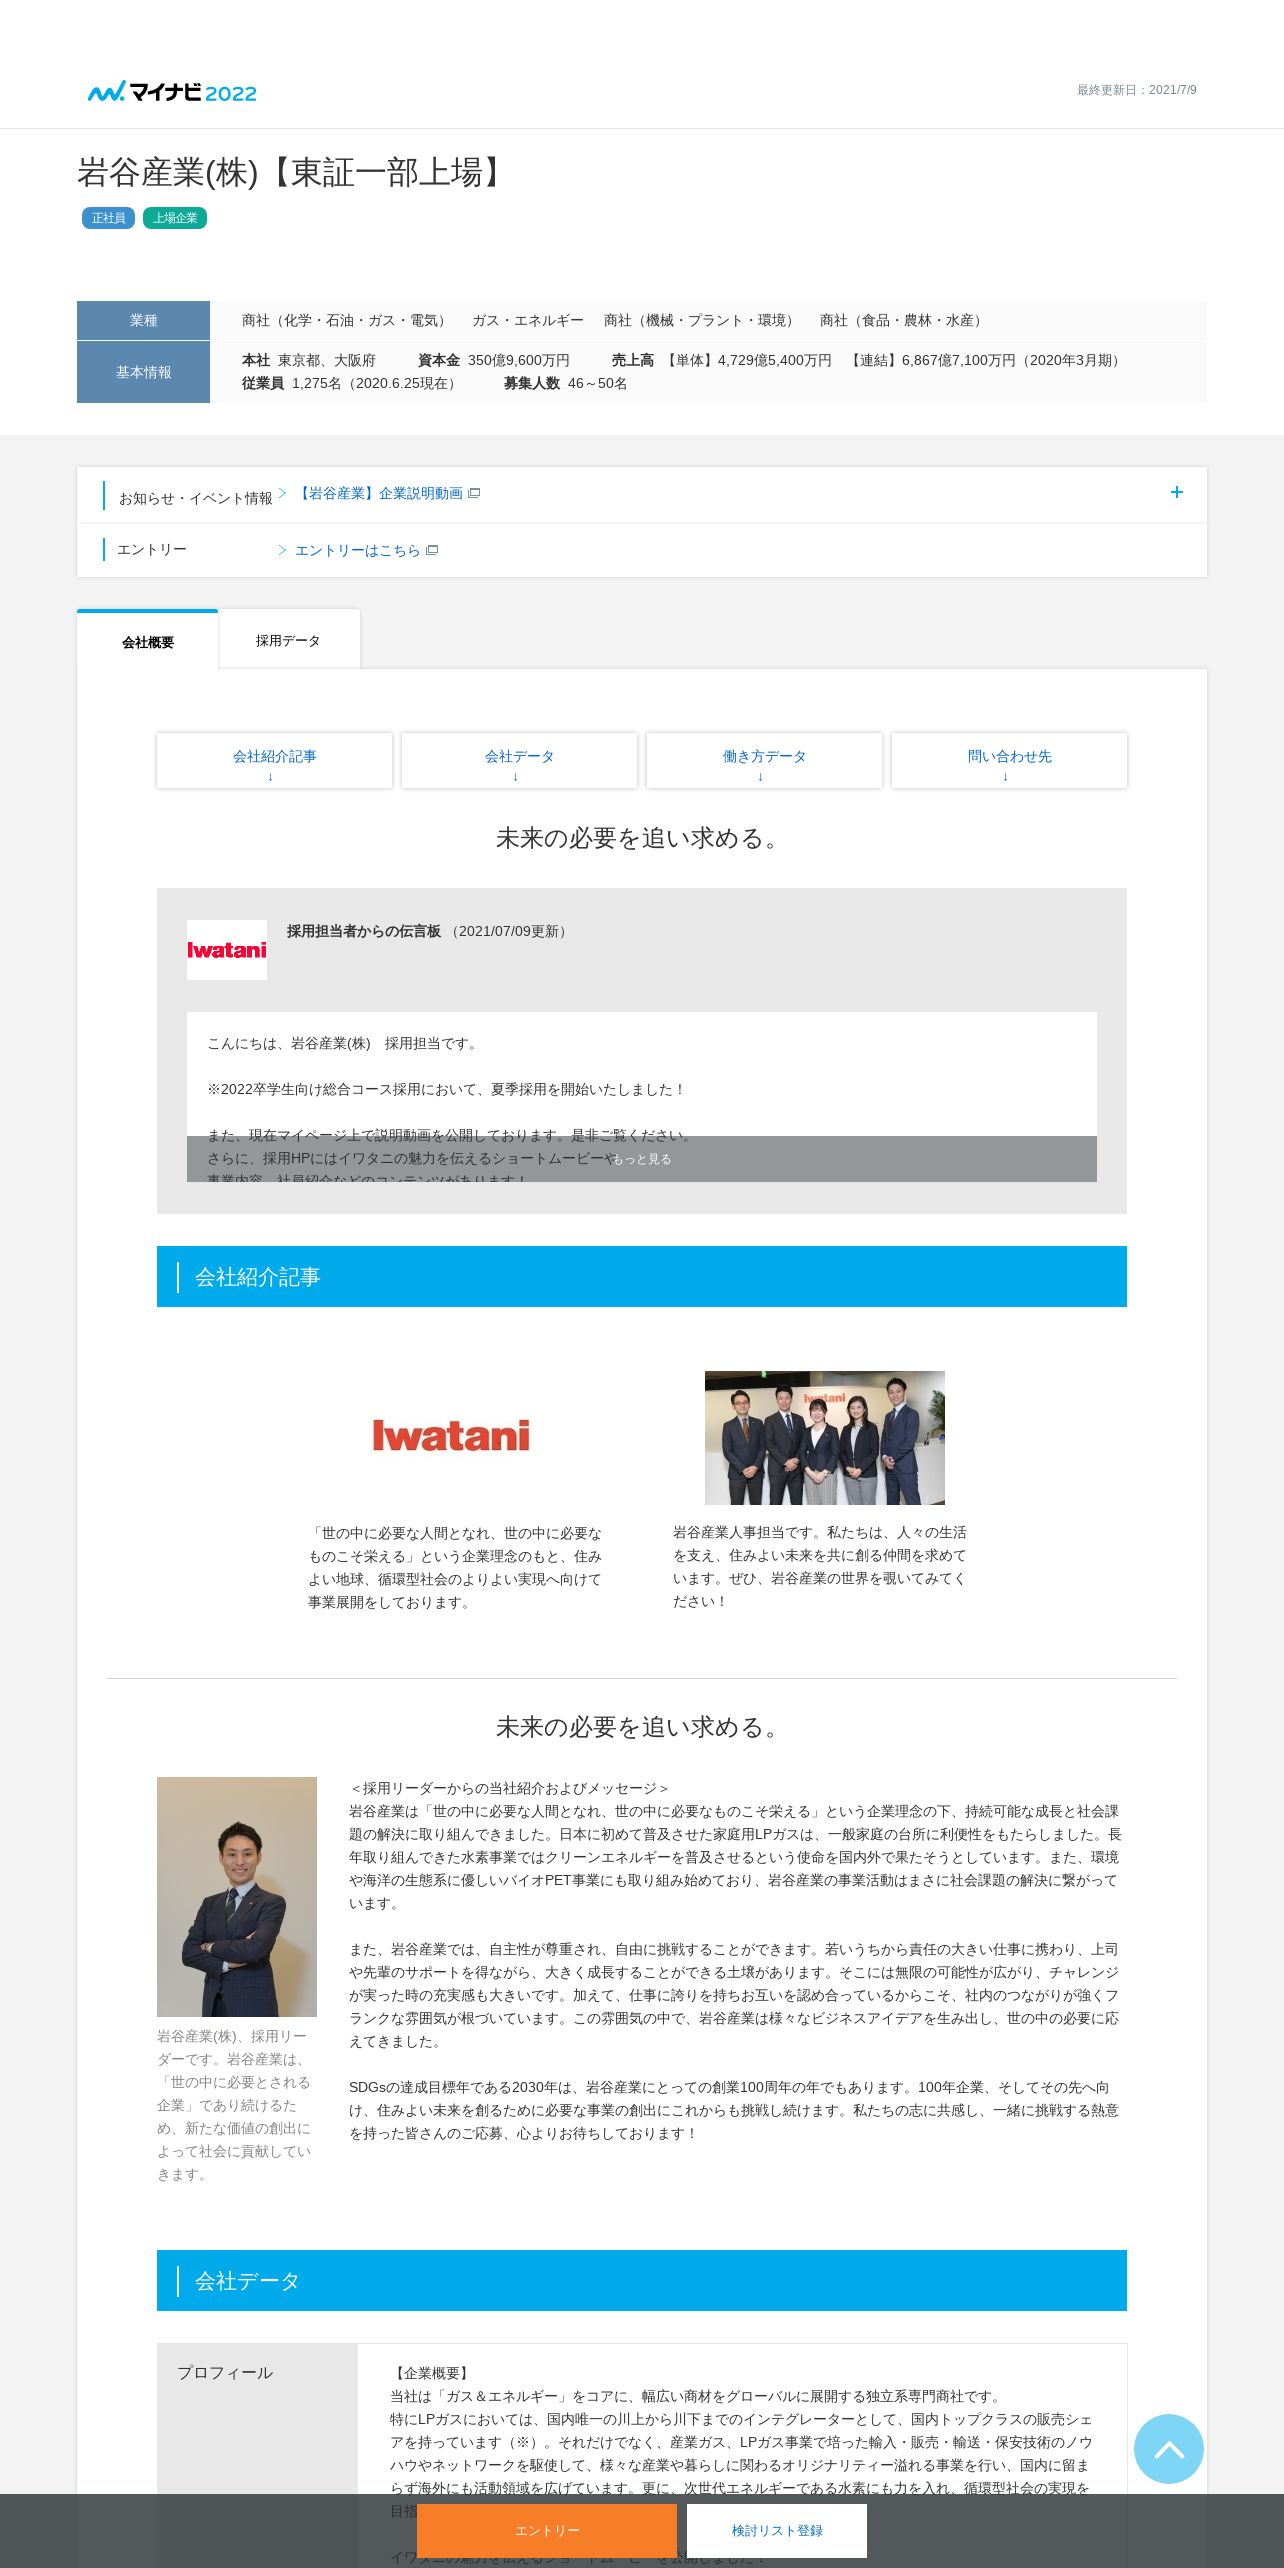Screen dimensions: 1284x2568
Task: Expand message board with もっと見る
Action: tap(642, 1159)
